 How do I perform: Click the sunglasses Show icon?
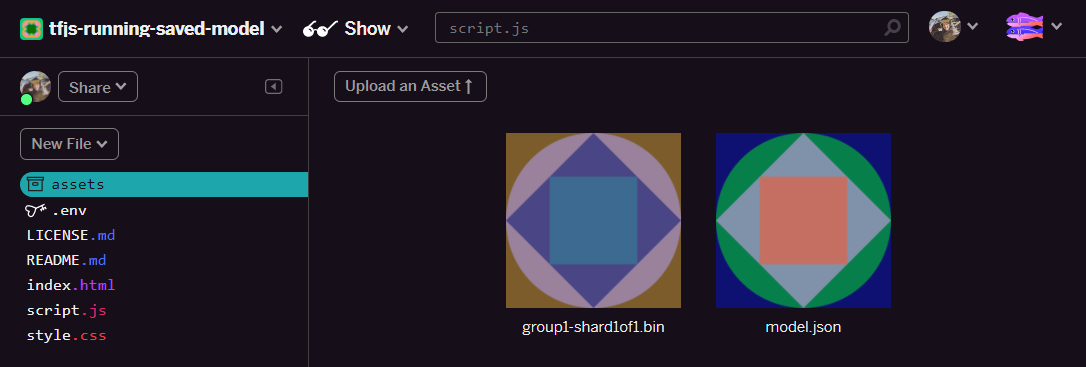(320, 29)
